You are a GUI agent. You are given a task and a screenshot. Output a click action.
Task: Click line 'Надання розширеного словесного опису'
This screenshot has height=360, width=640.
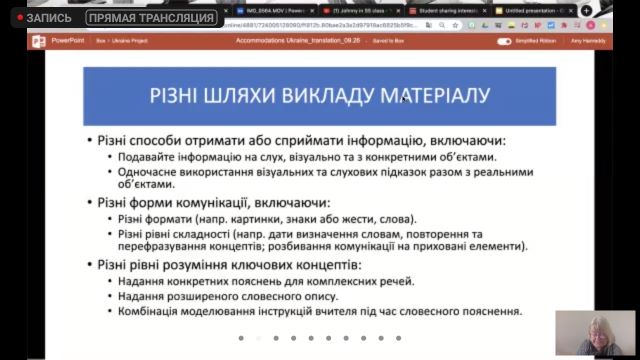point(228,296)
